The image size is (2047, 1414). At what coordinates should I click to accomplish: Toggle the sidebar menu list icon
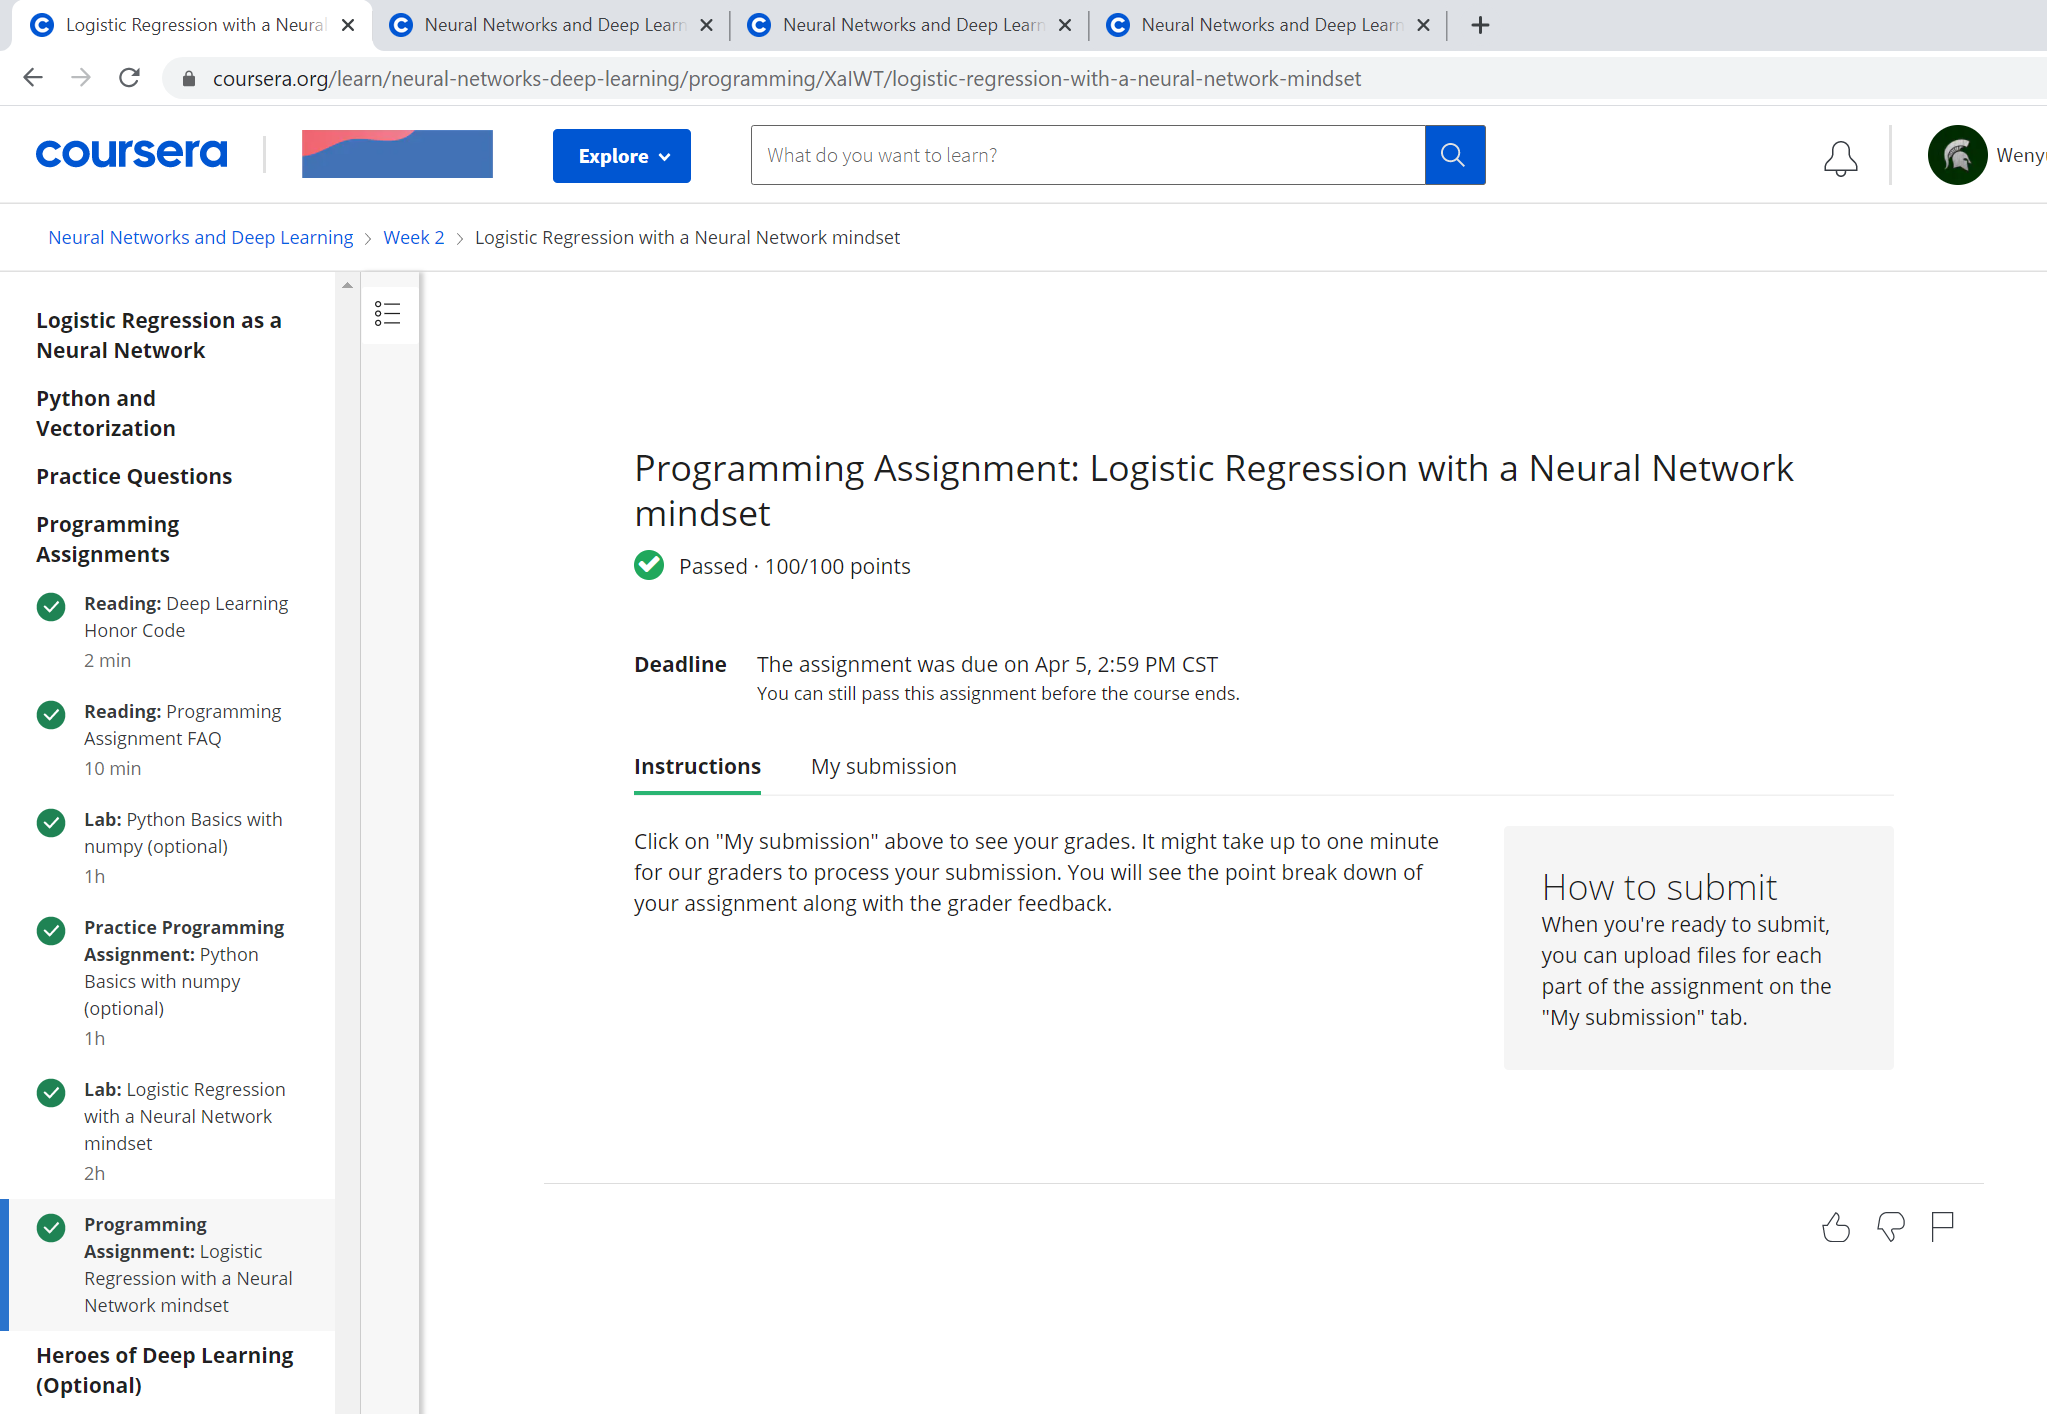(x=388, y=314)
